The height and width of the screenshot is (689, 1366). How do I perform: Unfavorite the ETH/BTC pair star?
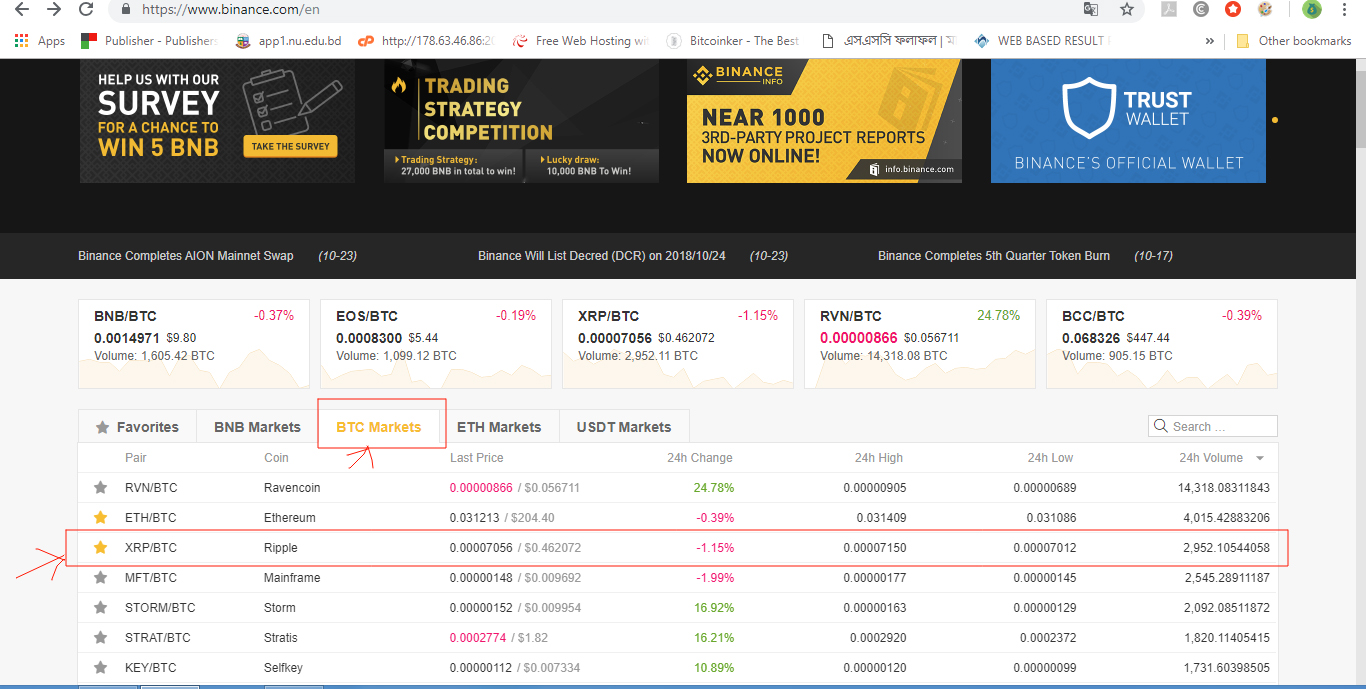click(100, 518)
